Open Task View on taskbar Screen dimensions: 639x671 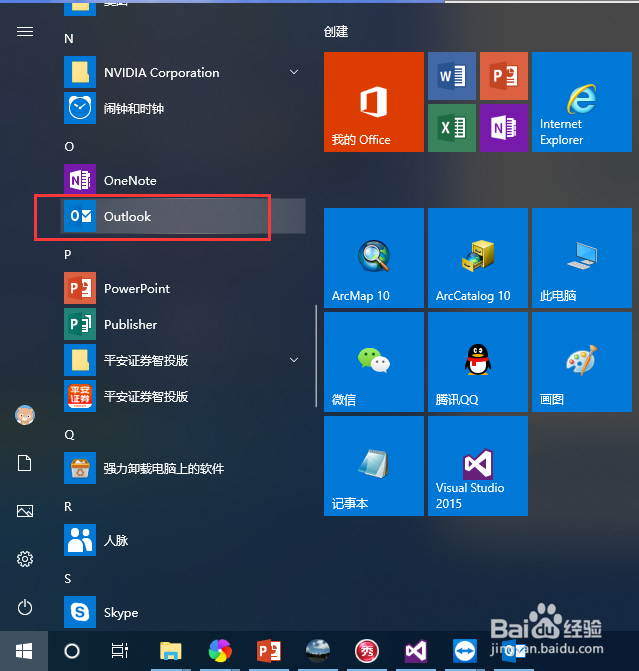tap(120, 651)
